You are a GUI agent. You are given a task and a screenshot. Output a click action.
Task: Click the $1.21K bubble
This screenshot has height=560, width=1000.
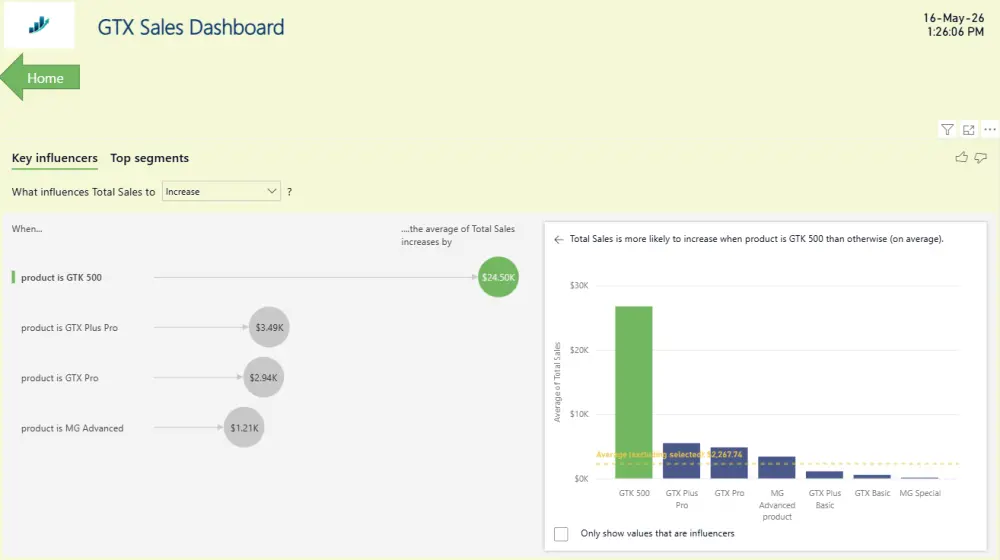click(244, 427)
